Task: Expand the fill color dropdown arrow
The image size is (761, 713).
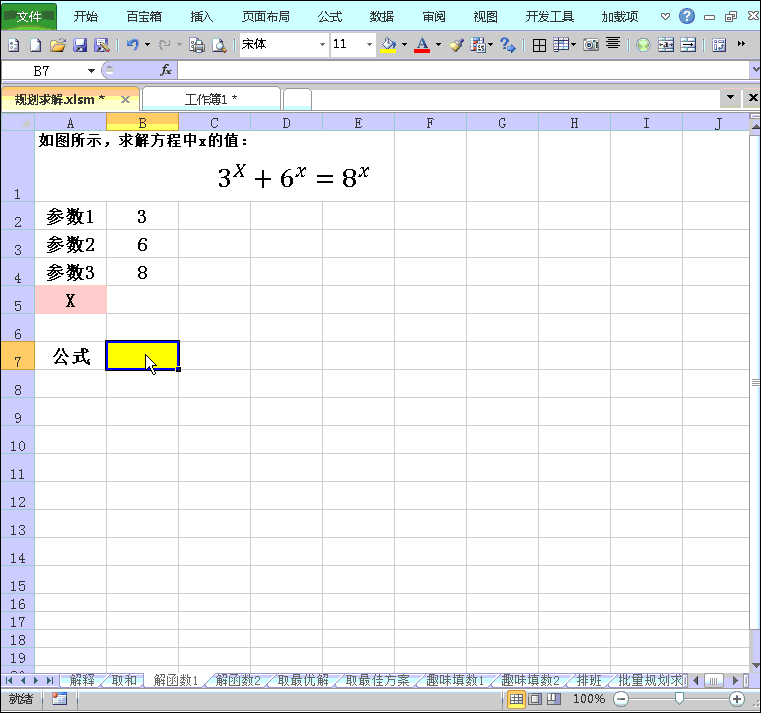Action: point(404,45)
